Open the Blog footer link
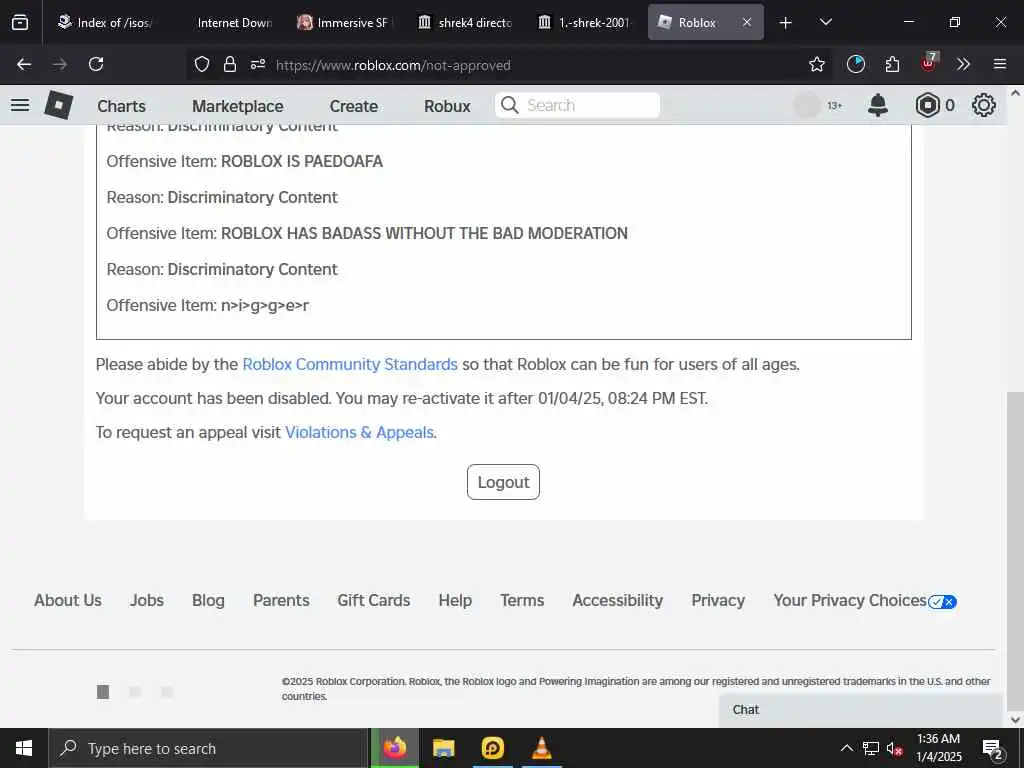Viewport: 1024px width, 768px height. pyautogui.click(x=208, y=600)
